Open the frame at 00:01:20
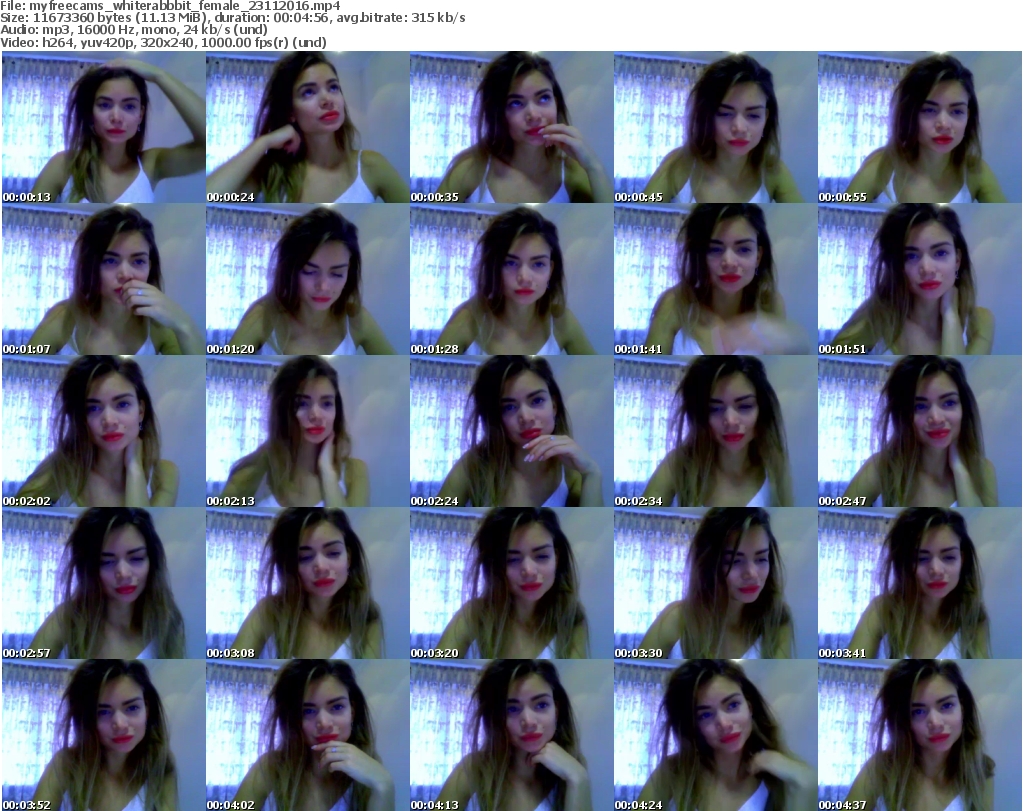 tap(308, 279)
